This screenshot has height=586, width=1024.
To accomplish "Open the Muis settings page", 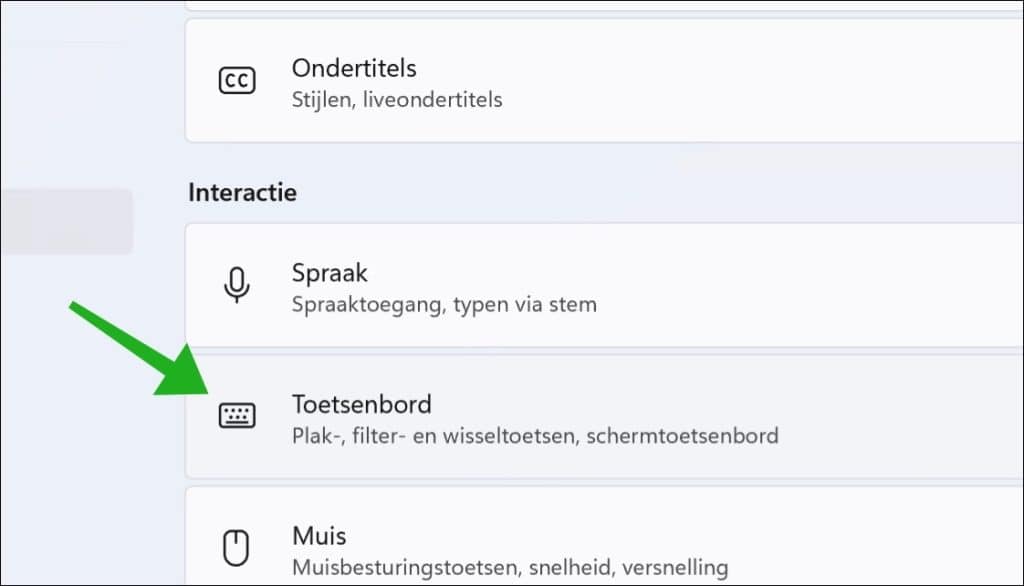I will 600,548.
